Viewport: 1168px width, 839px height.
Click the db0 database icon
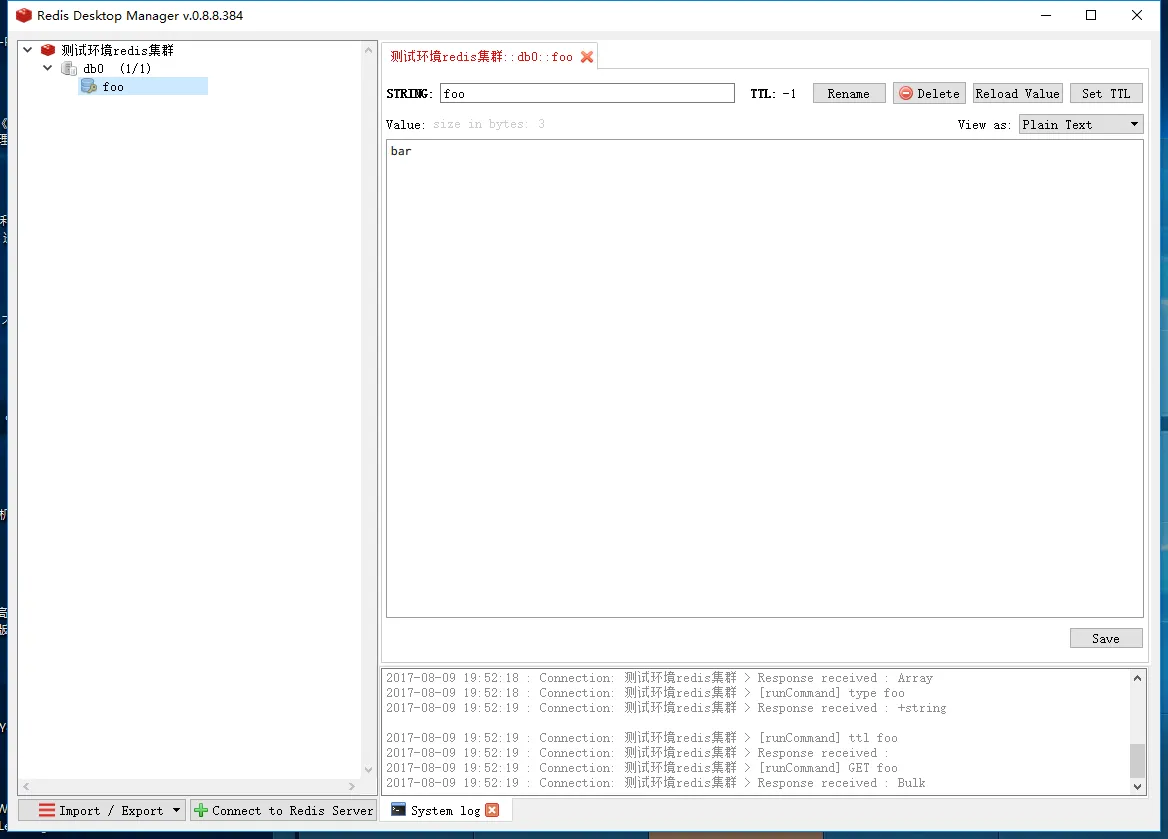click(69, 69)
